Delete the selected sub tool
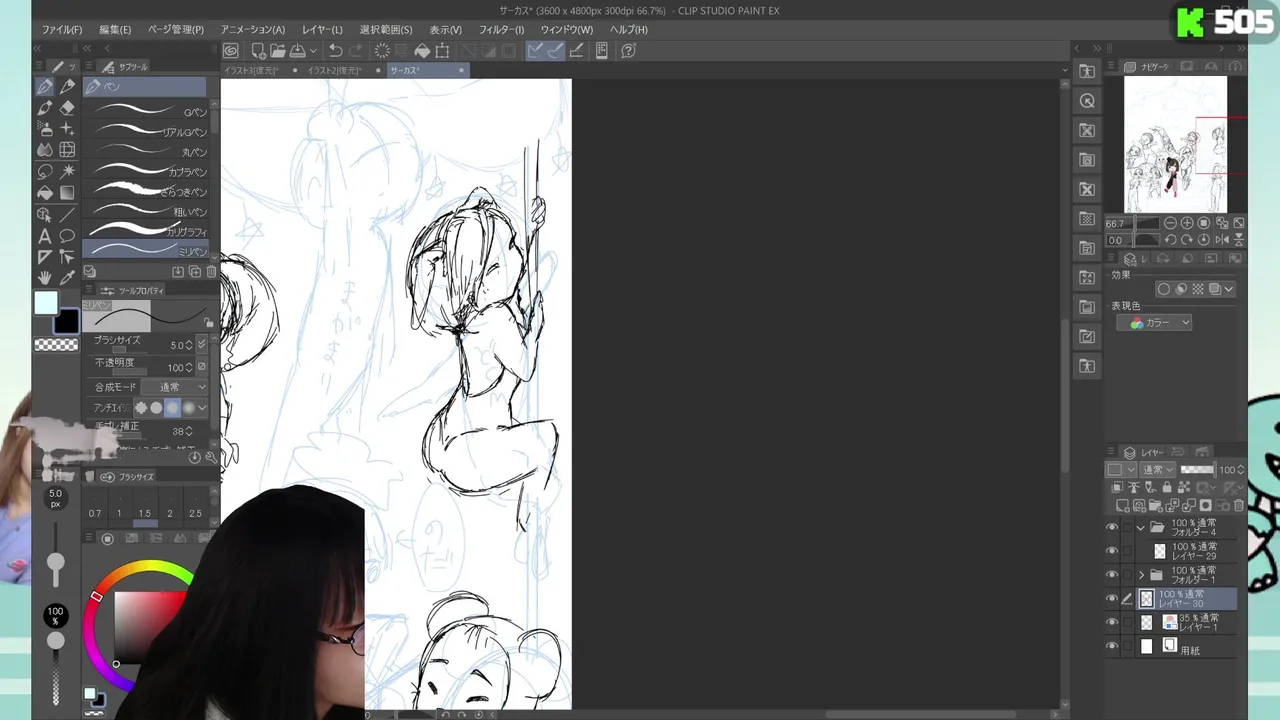This screenshot has width=1280, height=720. click(x=211, y=272)
